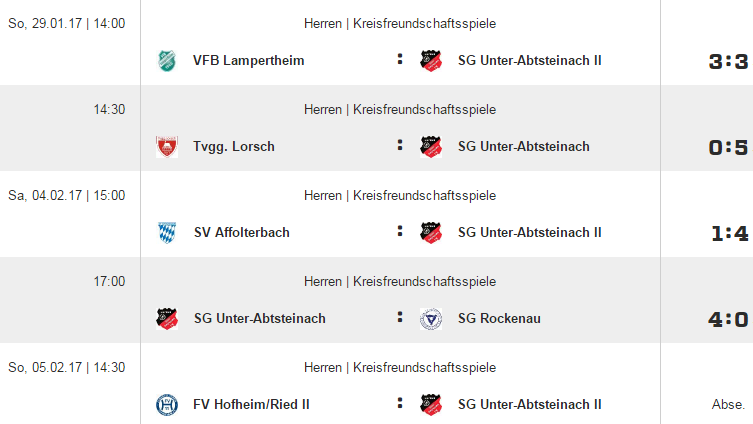Open the 0:5 match result
The image size is (753, 424).
pyautogui.click(x=728, y=147)
